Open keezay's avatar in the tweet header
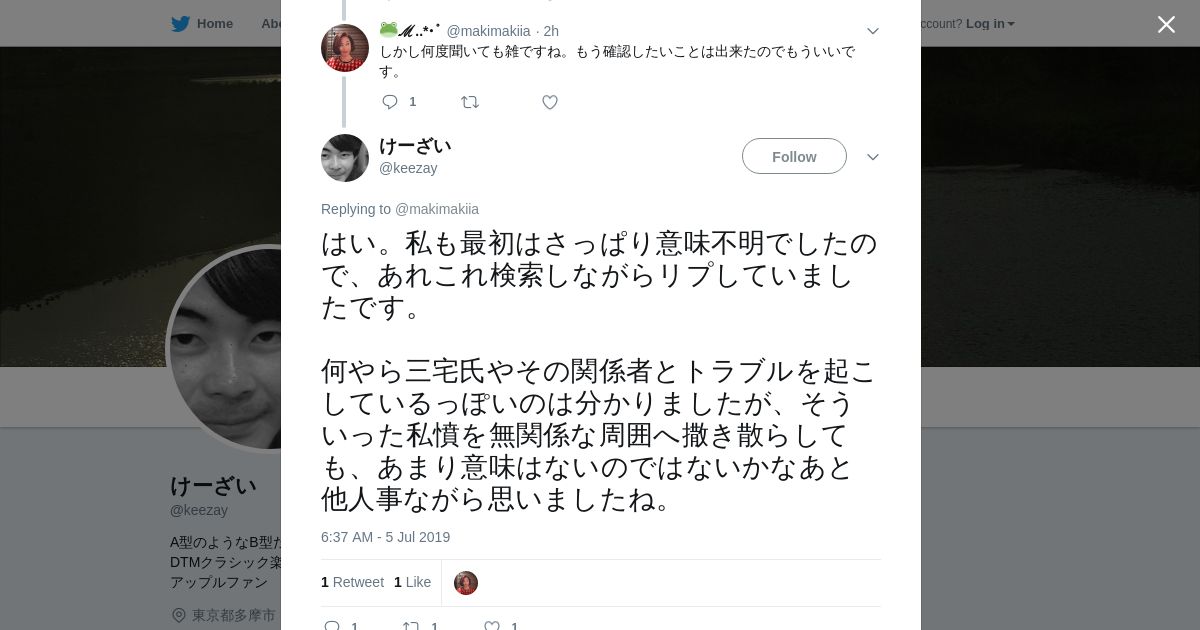This screenshot has height=630, width=1200. [x=345, y=158]
